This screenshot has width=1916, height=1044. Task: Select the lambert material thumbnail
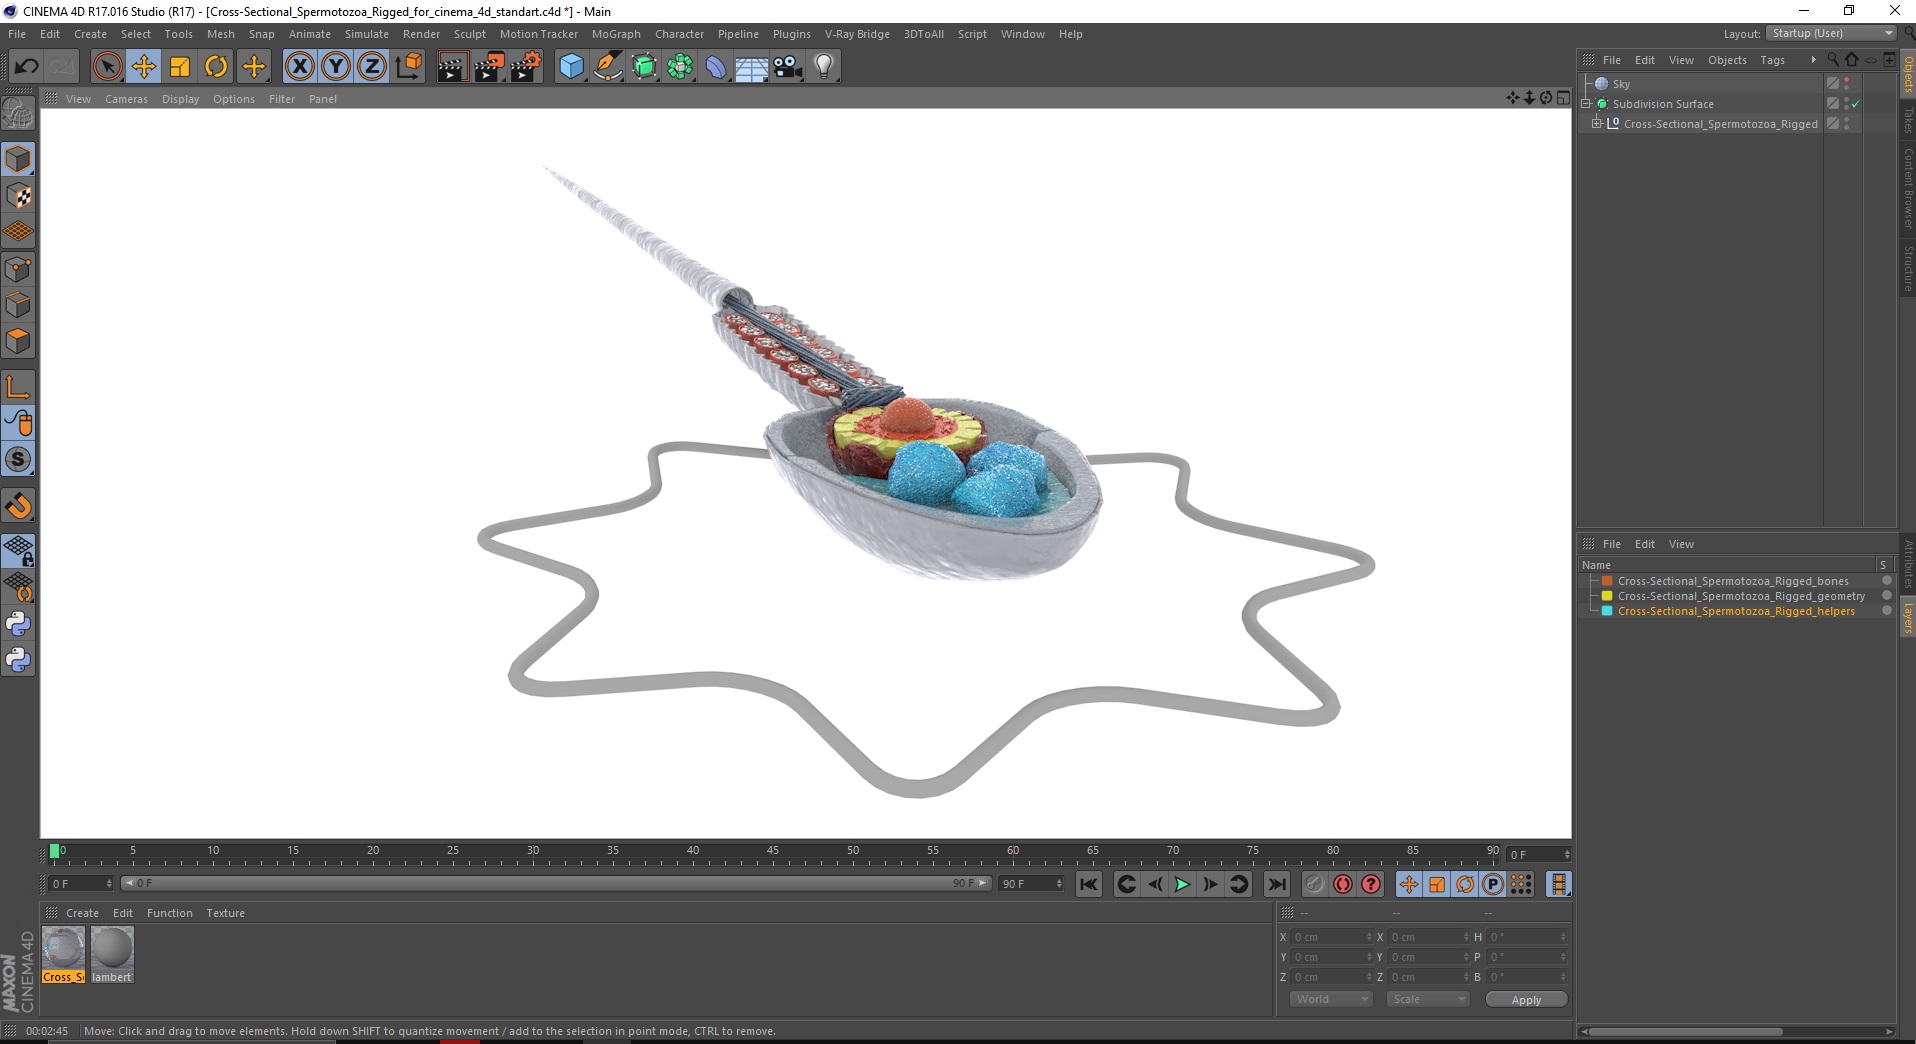[112, 955]
